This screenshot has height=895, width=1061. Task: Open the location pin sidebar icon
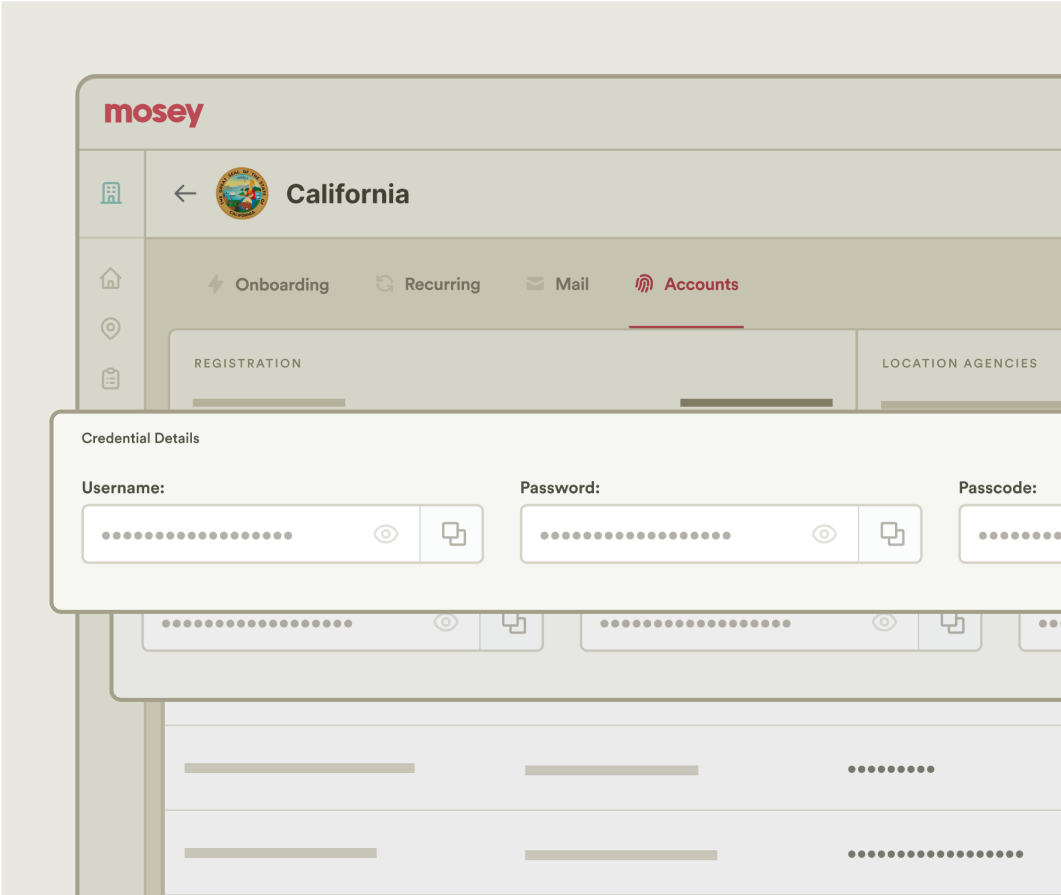coord(111,328)
